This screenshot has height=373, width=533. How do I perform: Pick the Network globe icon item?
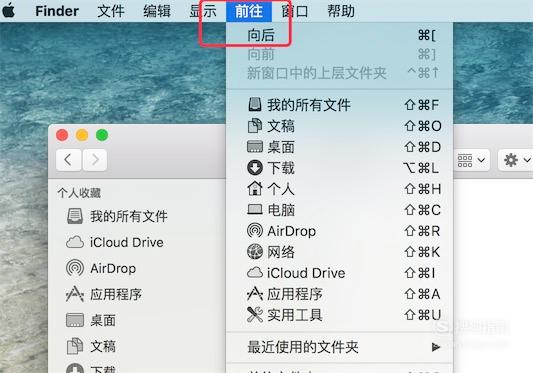pos(255,252)
